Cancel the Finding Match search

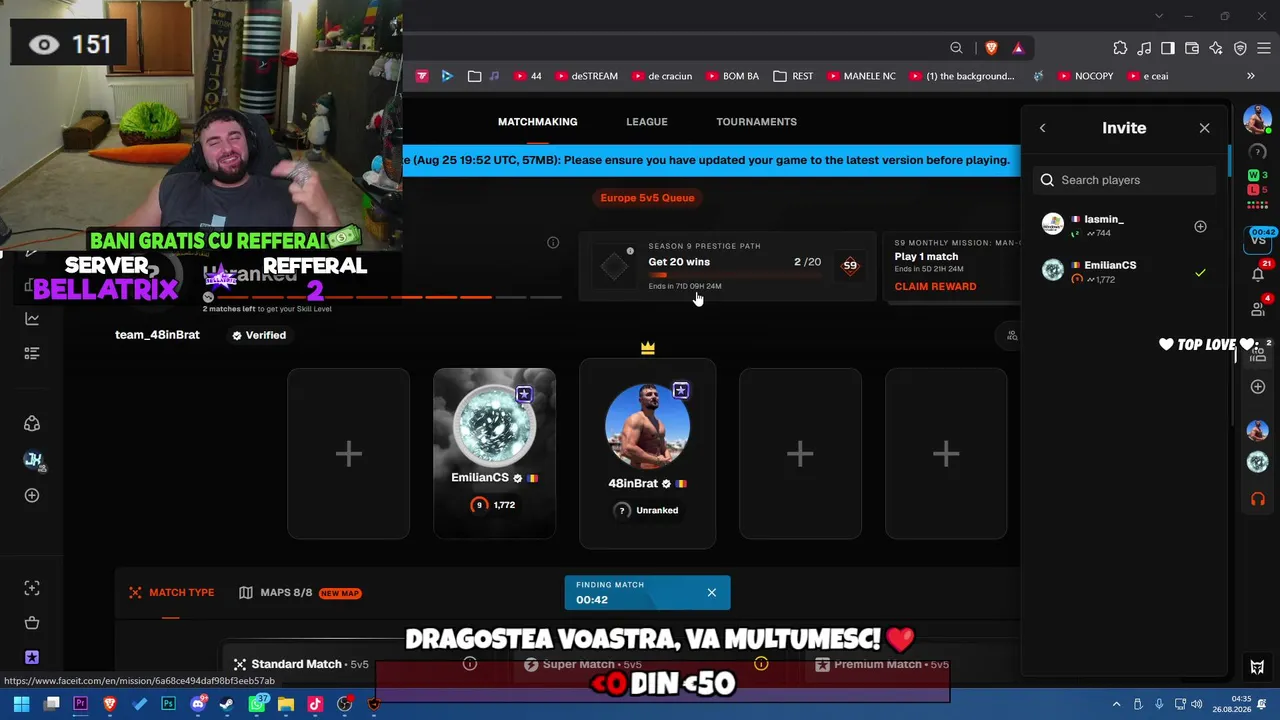[712, 593]
